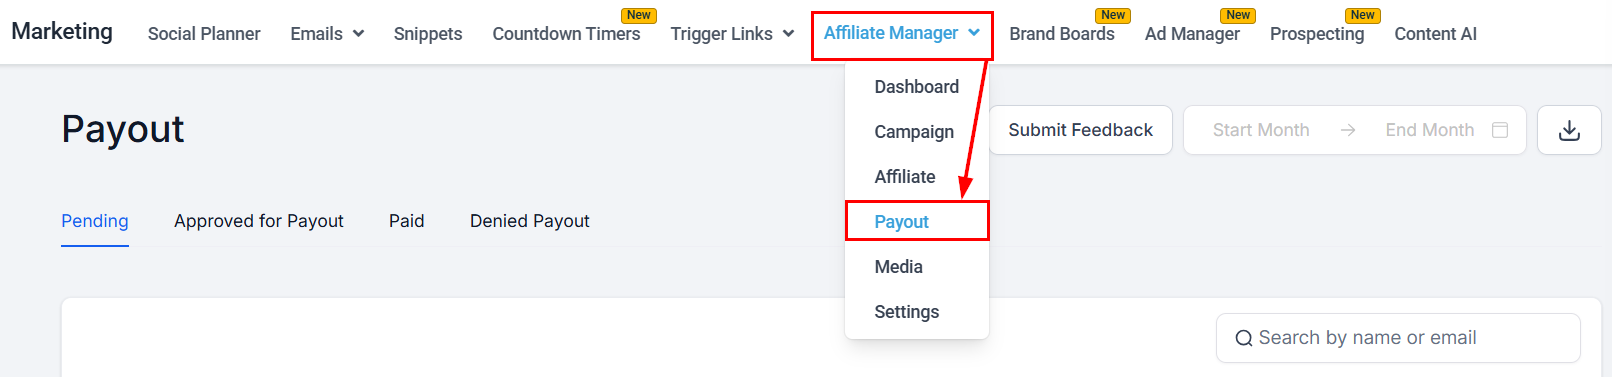Open the Media menu entry

click(898, 267)
